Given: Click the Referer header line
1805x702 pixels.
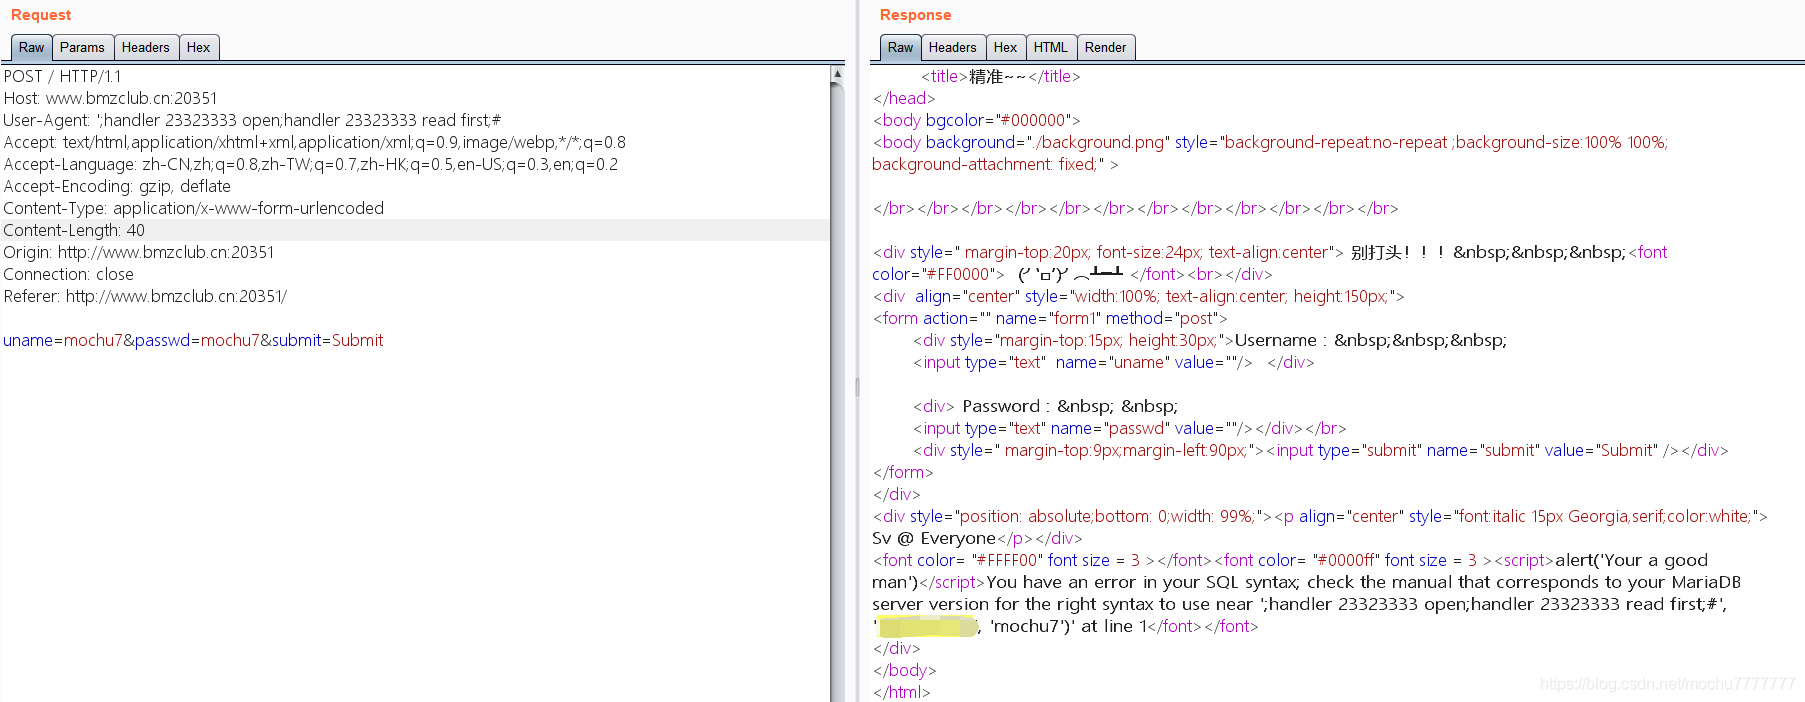Looking at the screenshot, I should tap(145, 296).
